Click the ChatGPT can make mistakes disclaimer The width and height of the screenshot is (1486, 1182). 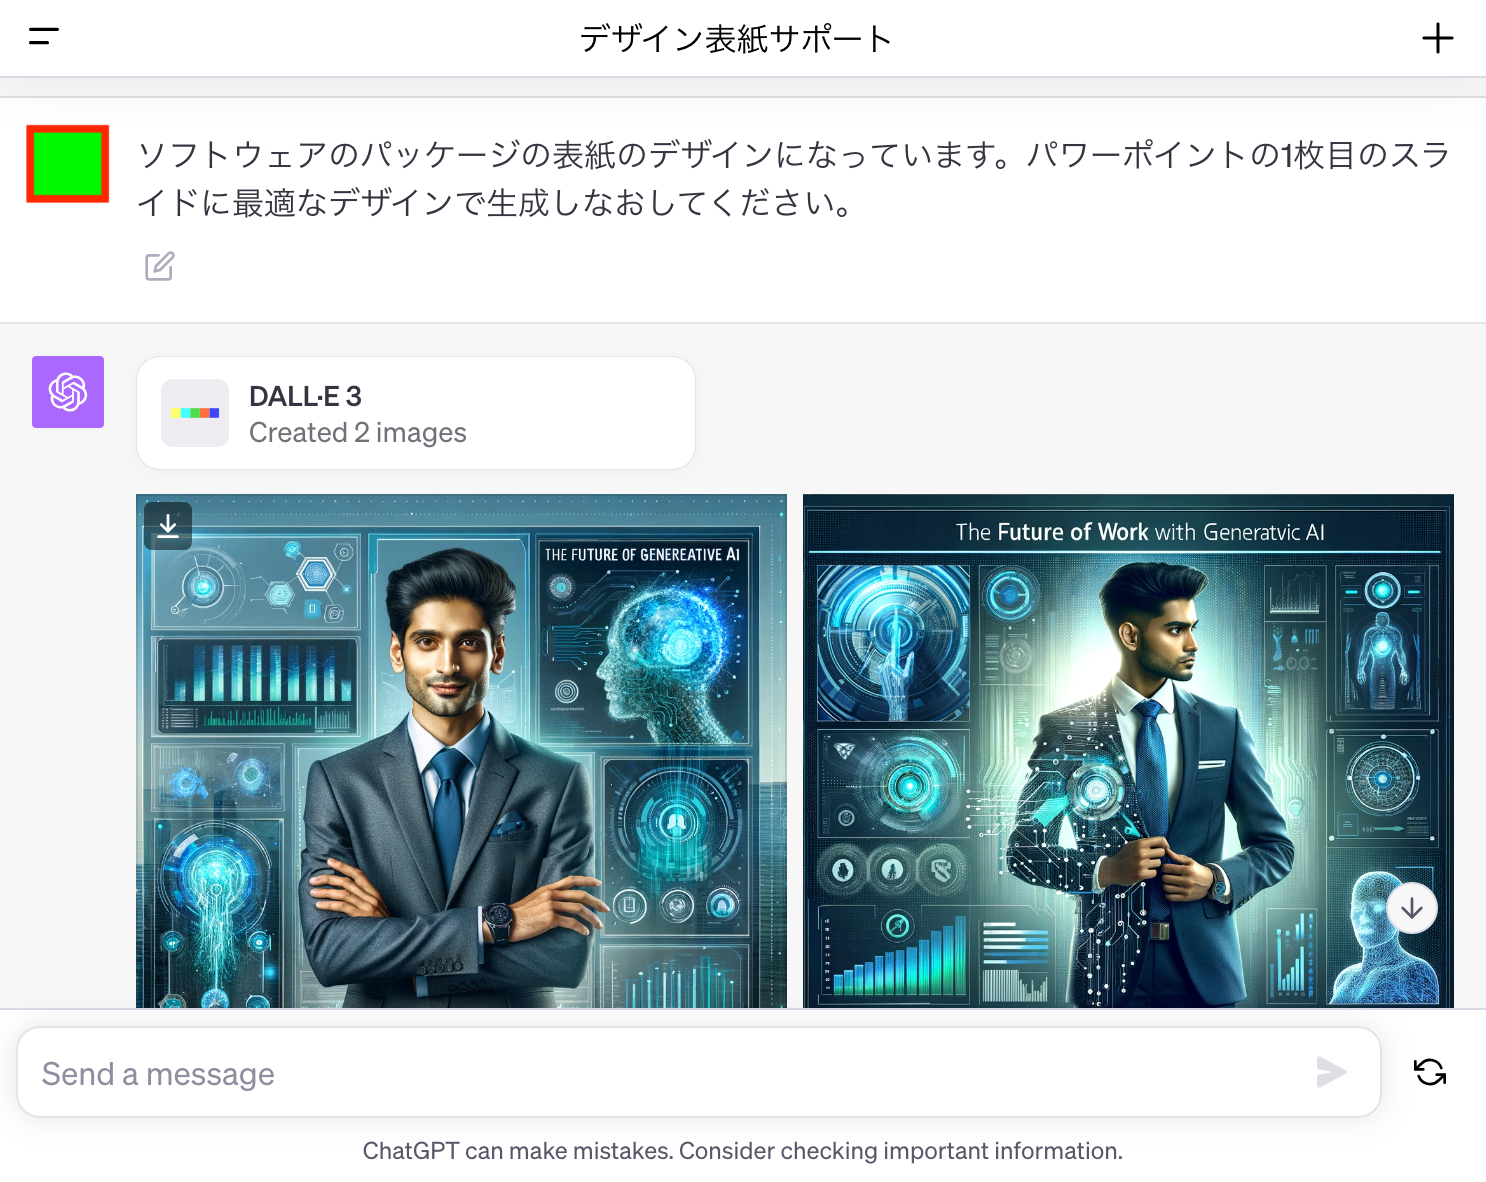pos(743,1150)
